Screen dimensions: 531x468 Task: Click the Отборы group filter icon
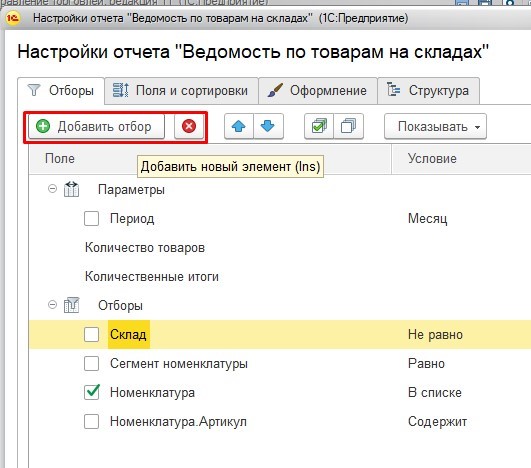point(71,305)
